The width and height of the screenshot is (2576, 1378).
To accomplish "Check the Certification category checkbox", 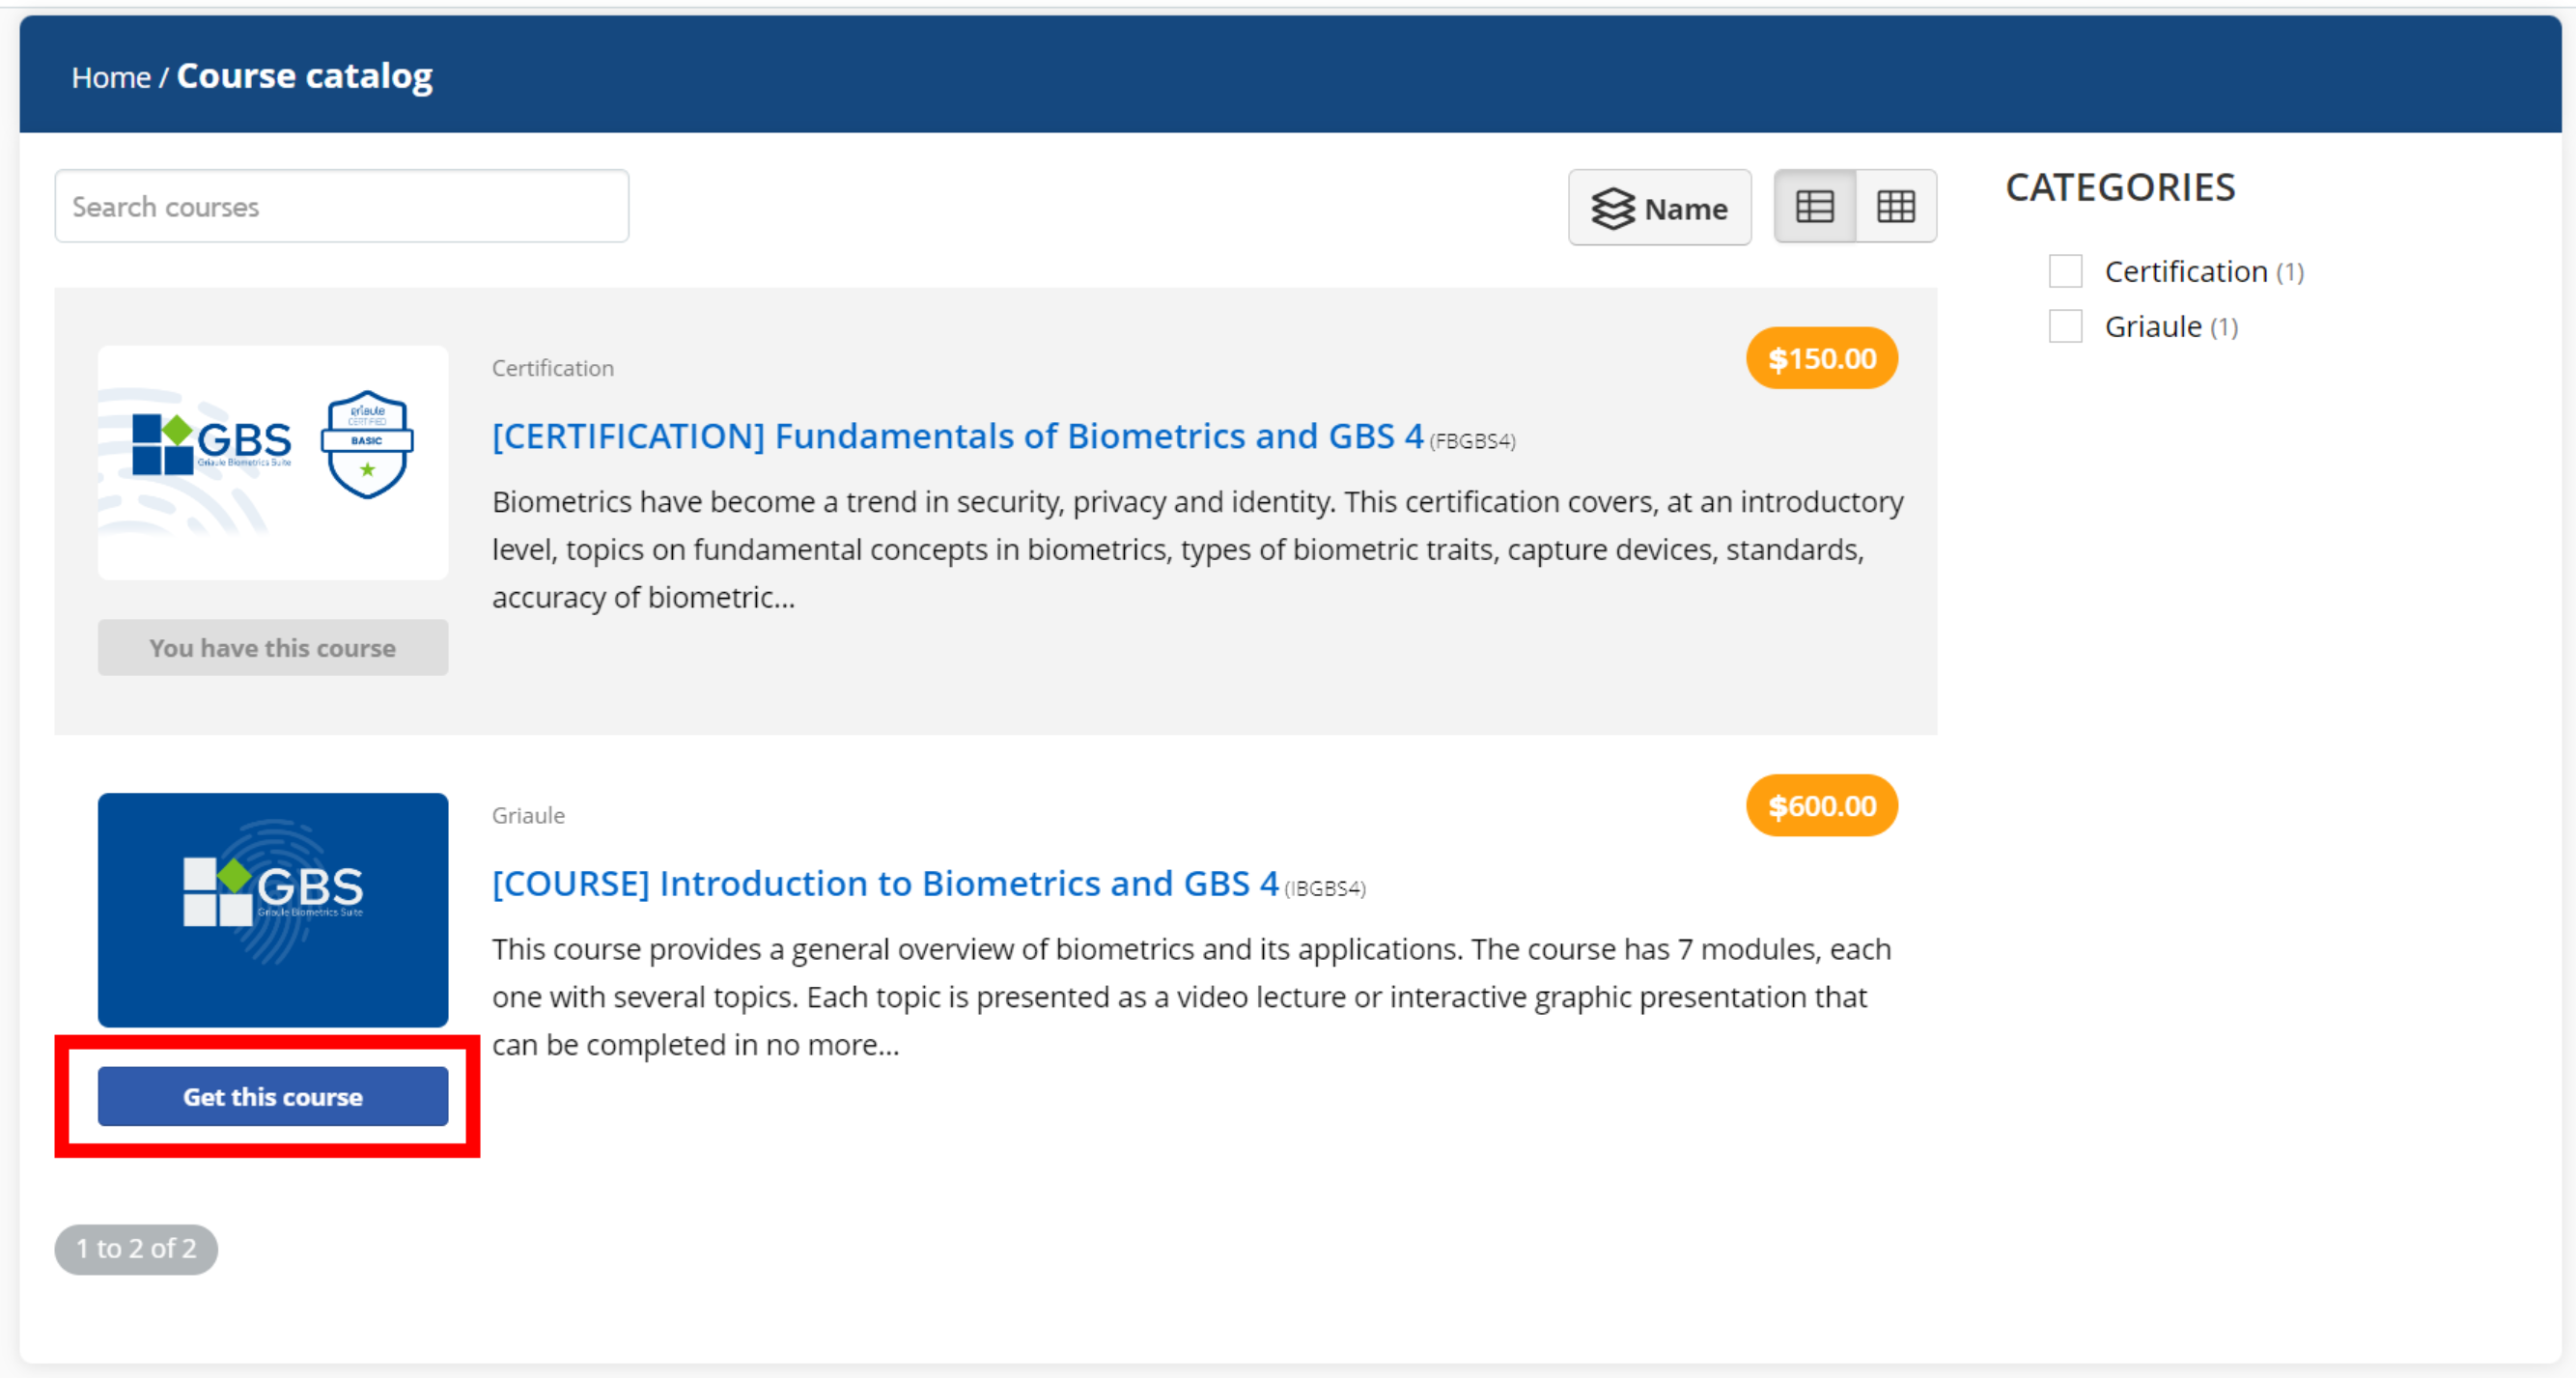I will pos(2065,271).
